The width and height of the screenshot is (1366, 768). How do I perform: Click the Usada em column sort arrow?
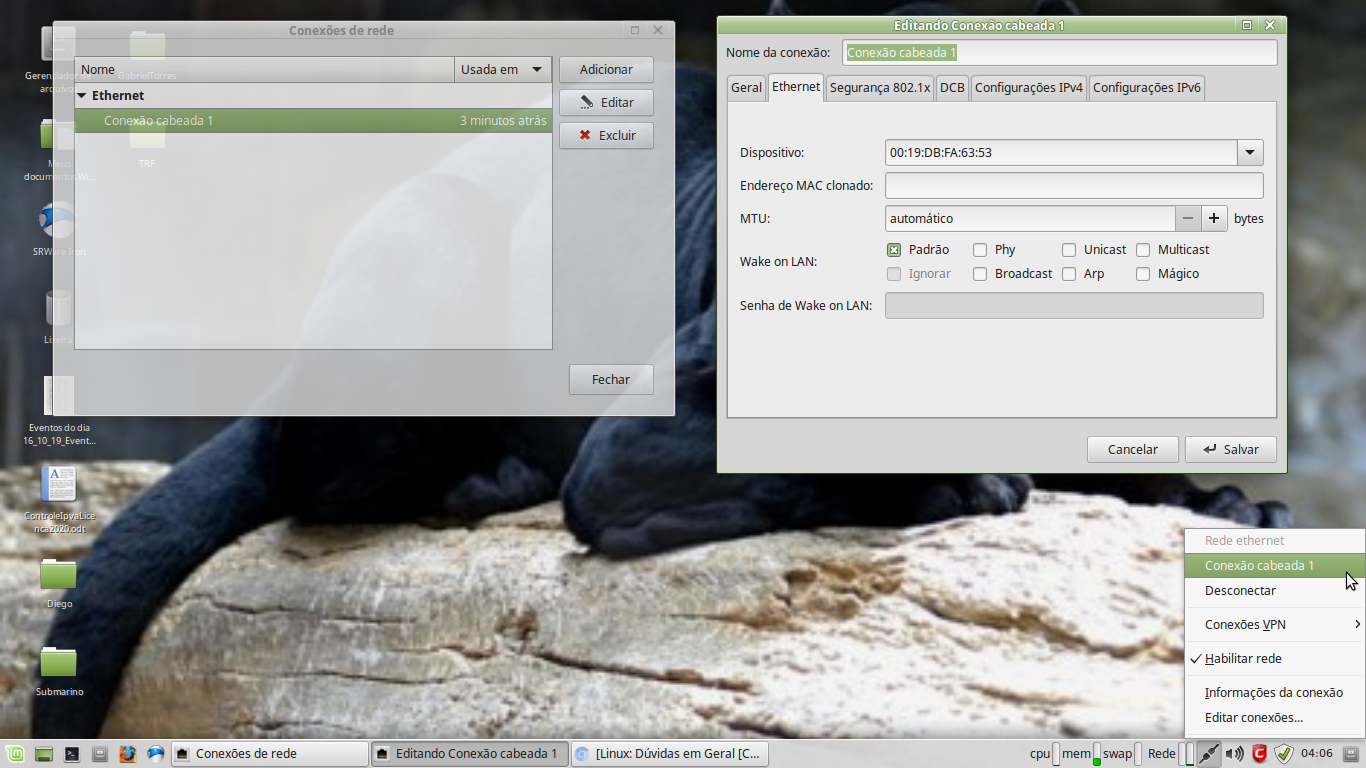tap(537, 70)
